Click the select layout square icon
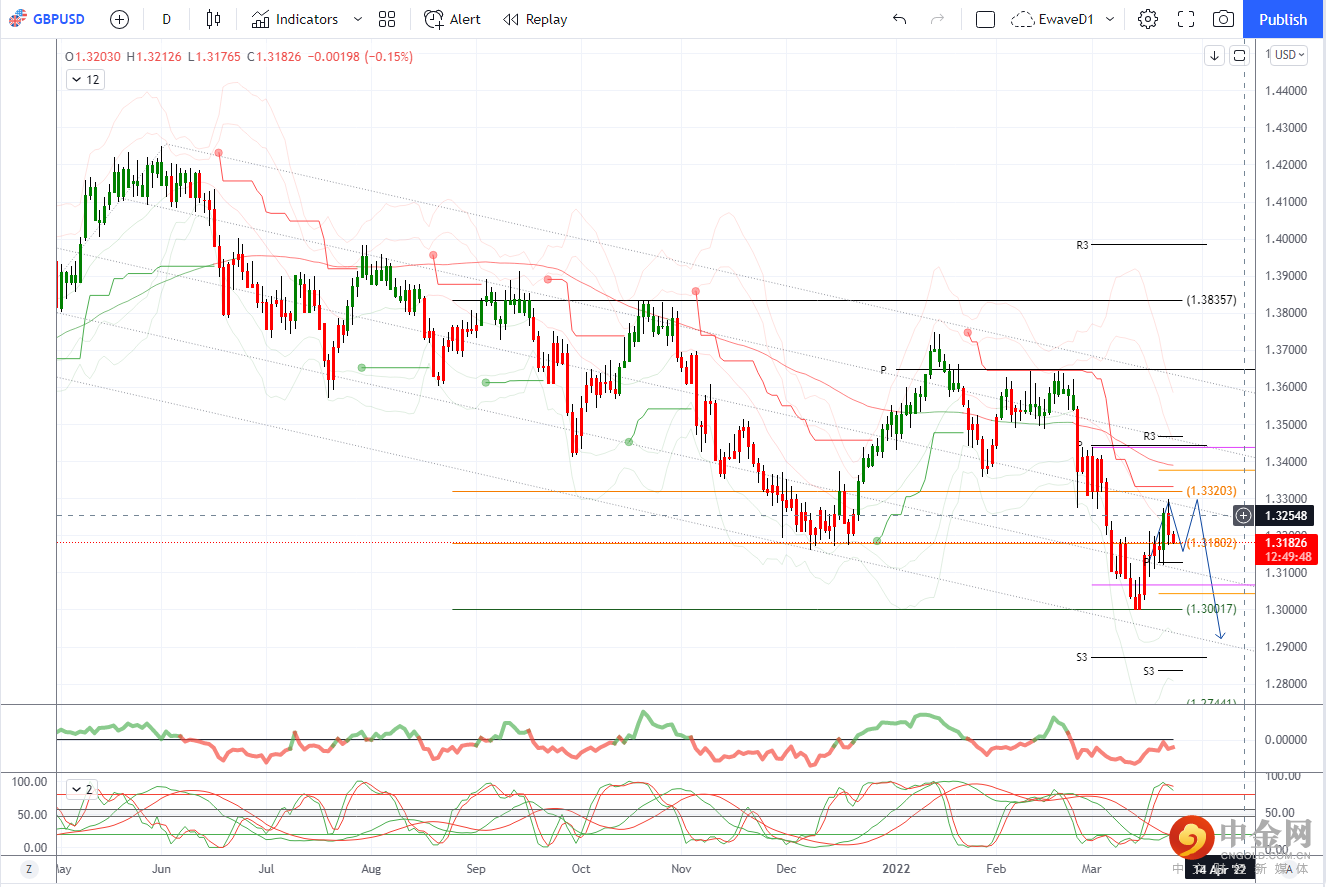 pos(985,19)
